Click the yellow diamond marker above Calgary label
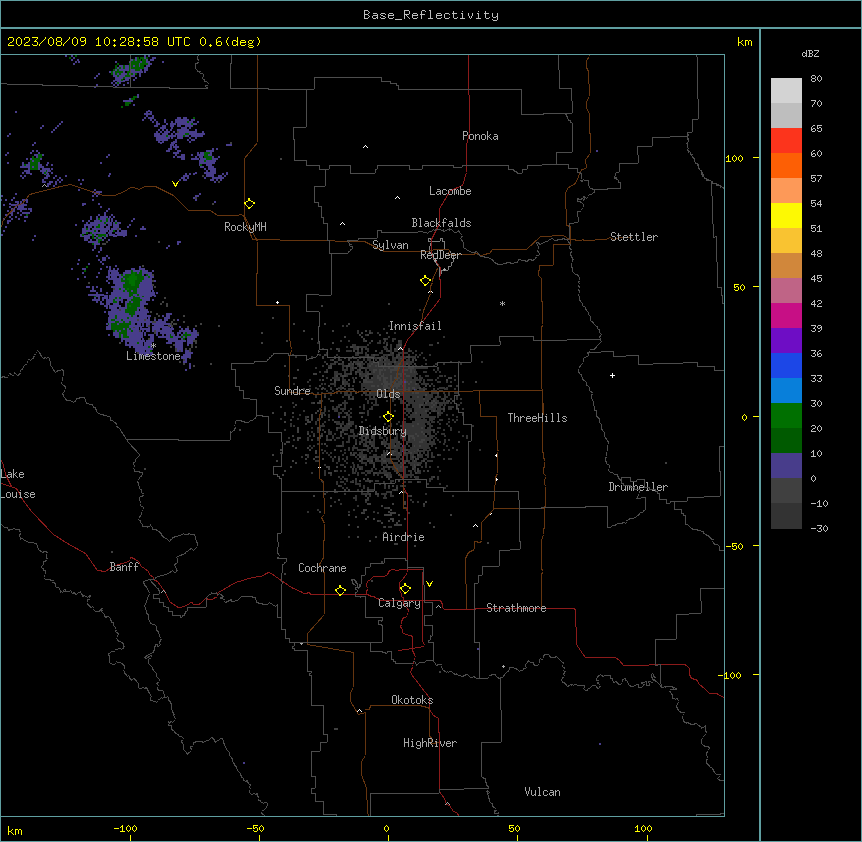The width and height of the screenshot is (862, 842). pyautogui.click(x=405, y=589)
